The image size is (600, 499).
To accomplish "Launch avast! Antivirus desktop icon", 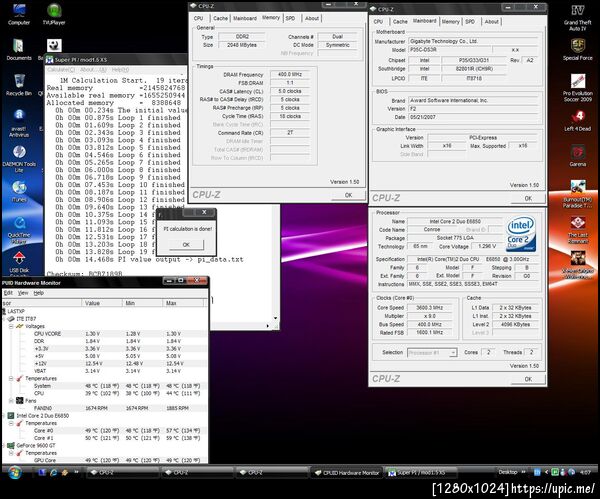I will [x=18, y=122].
